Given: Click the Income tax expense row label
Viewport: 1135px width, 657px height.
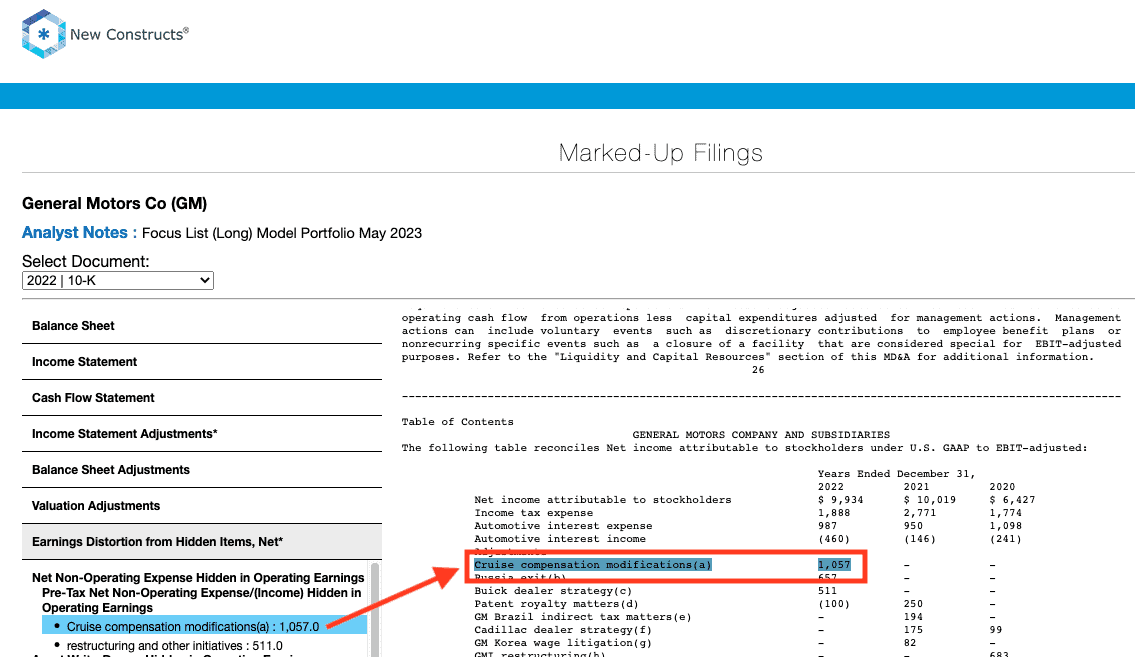Looking at the screenshot, I should click(533, 513).
